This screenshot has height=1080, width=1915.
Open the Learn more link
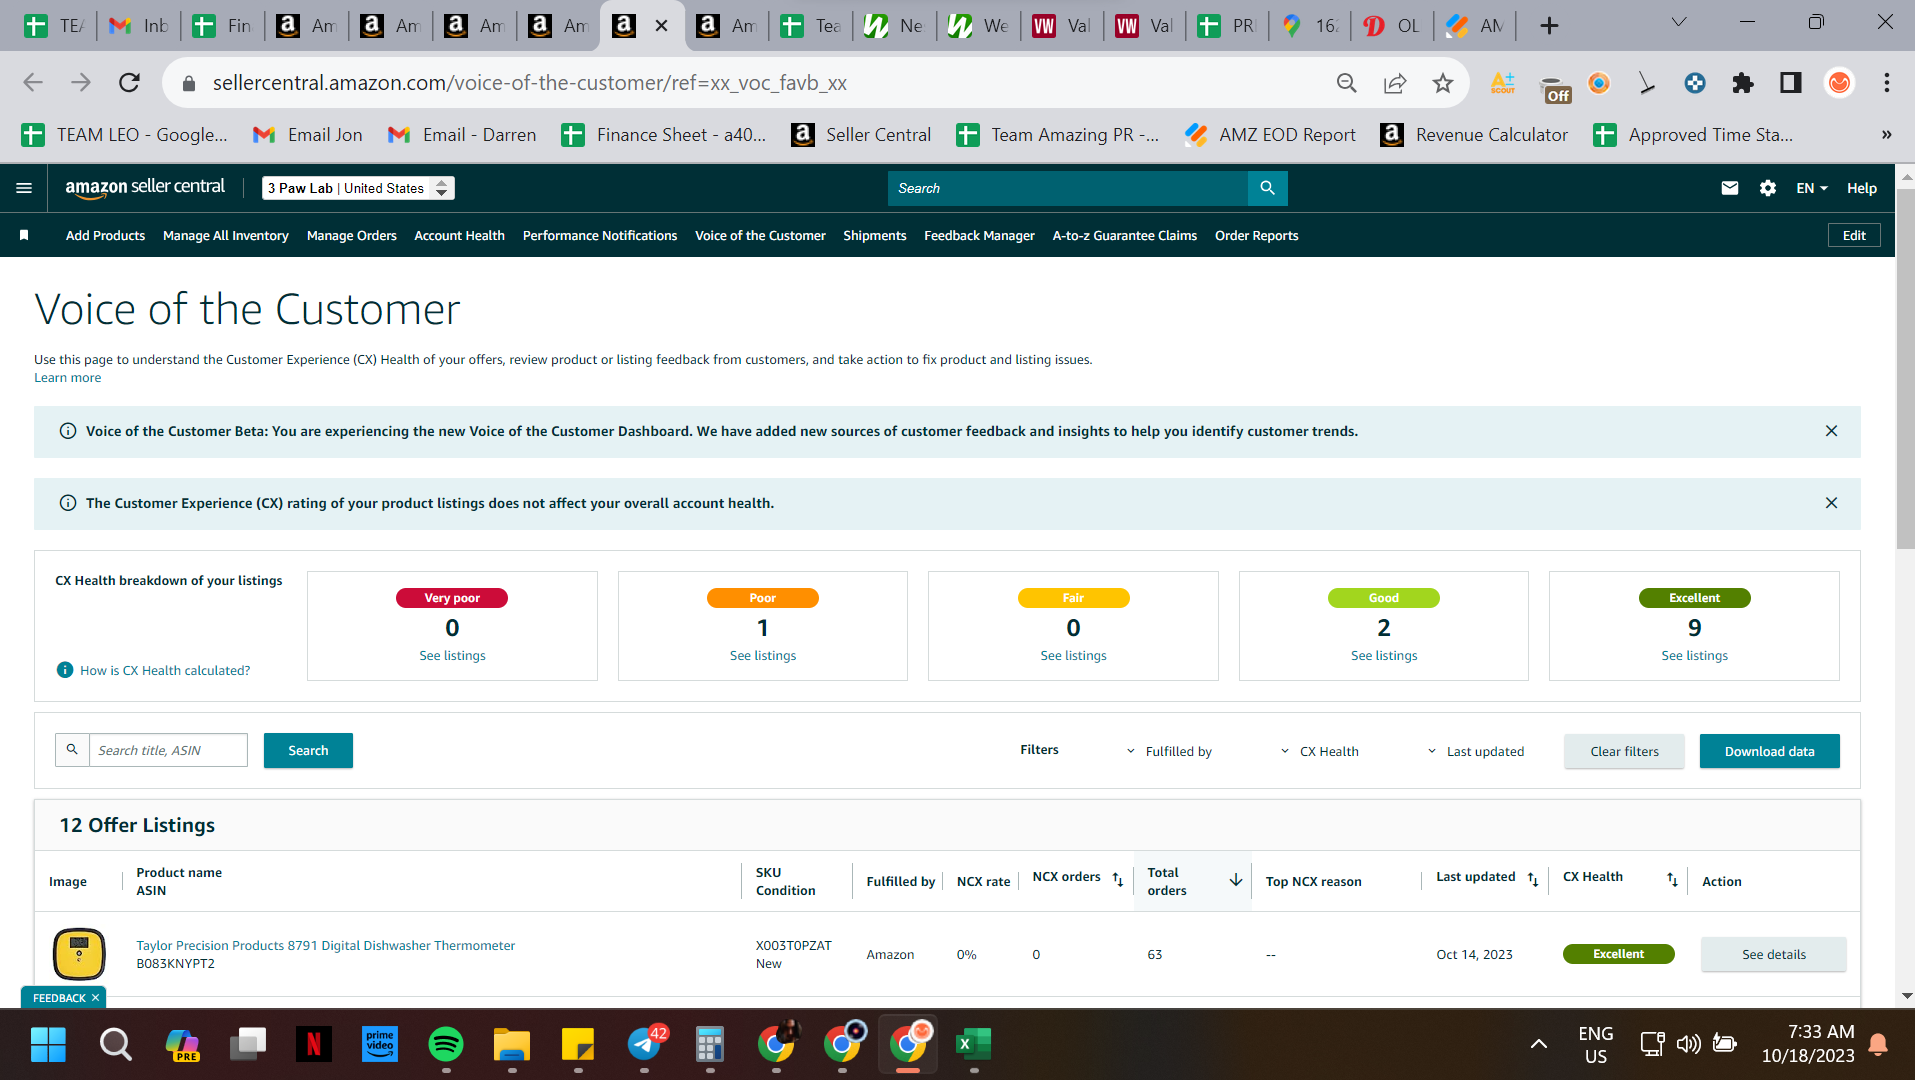point(67,377)
